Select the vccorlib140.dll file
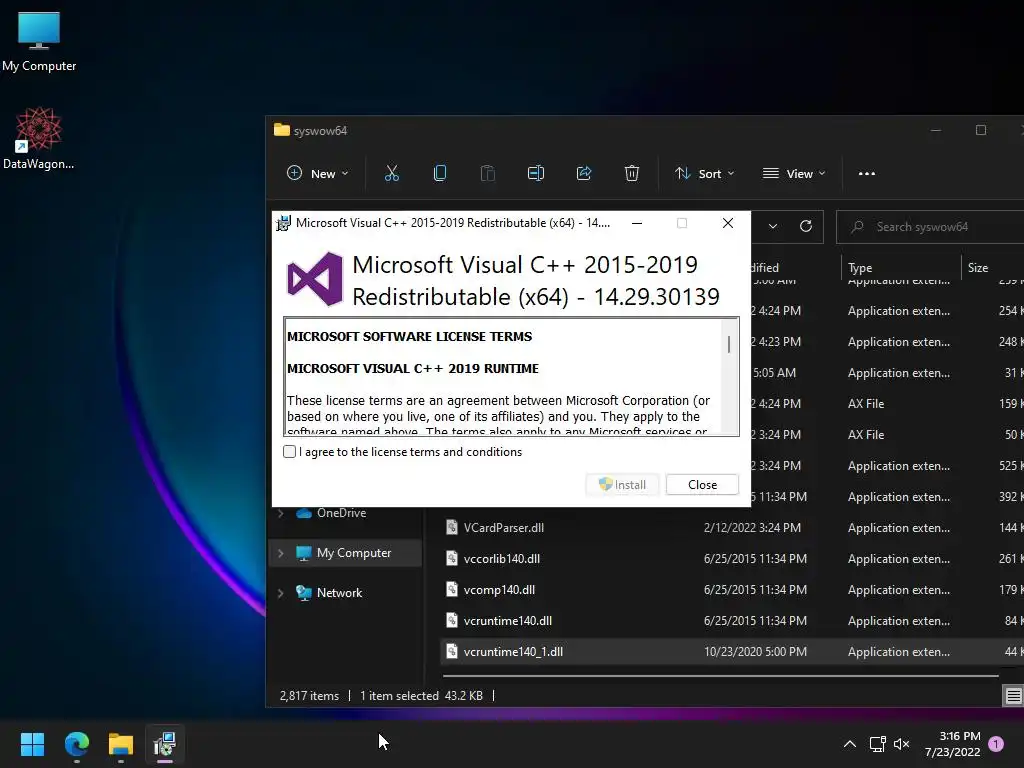Screen dimensions: 1024x768 tap(502, 559)
